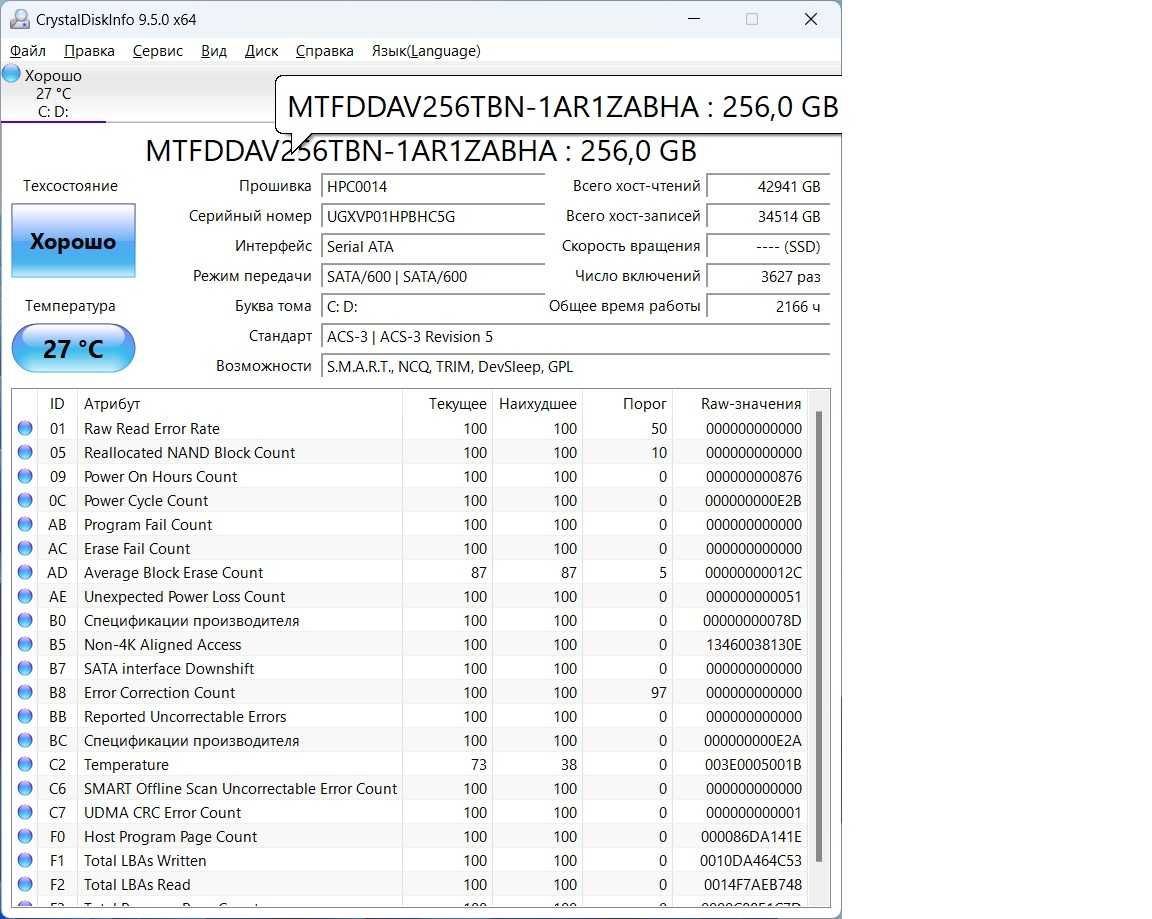Image resolution: width=1152 pixels, height=919 pixels.
Task: Open the Правка menu
Action: click(89, 51)
